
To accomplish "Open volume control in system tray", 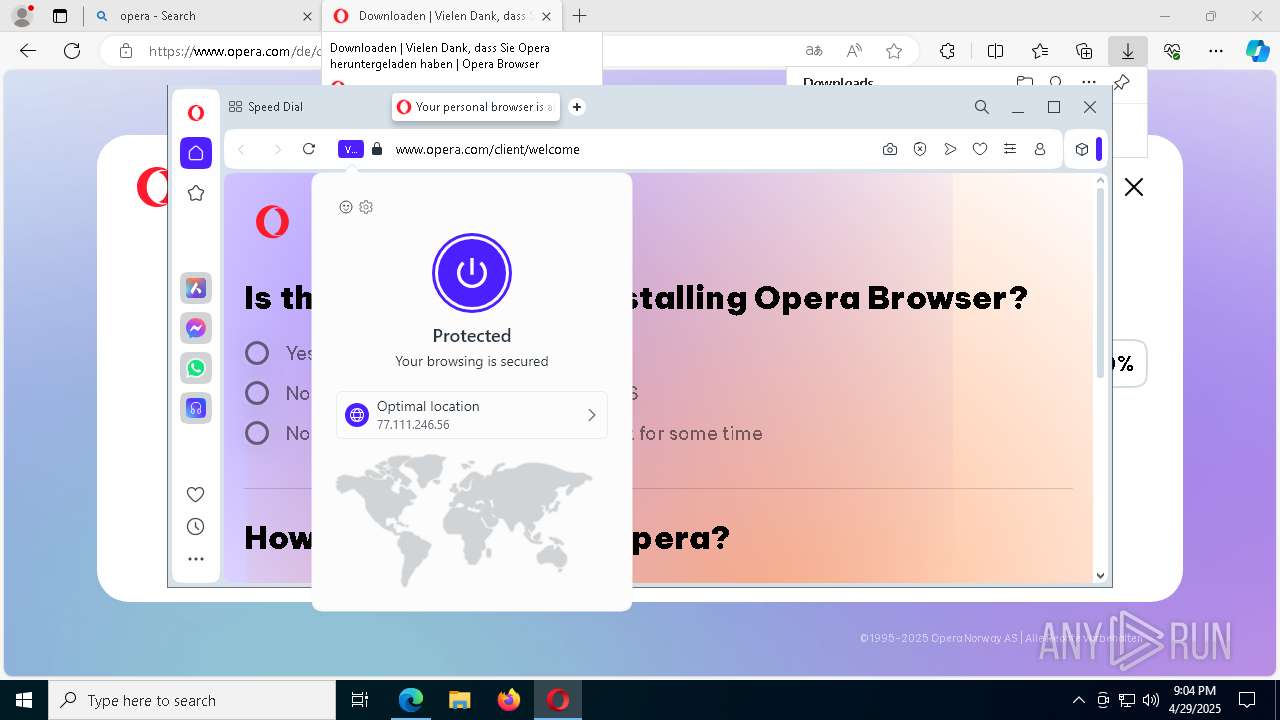I will tap(1151, 700).
